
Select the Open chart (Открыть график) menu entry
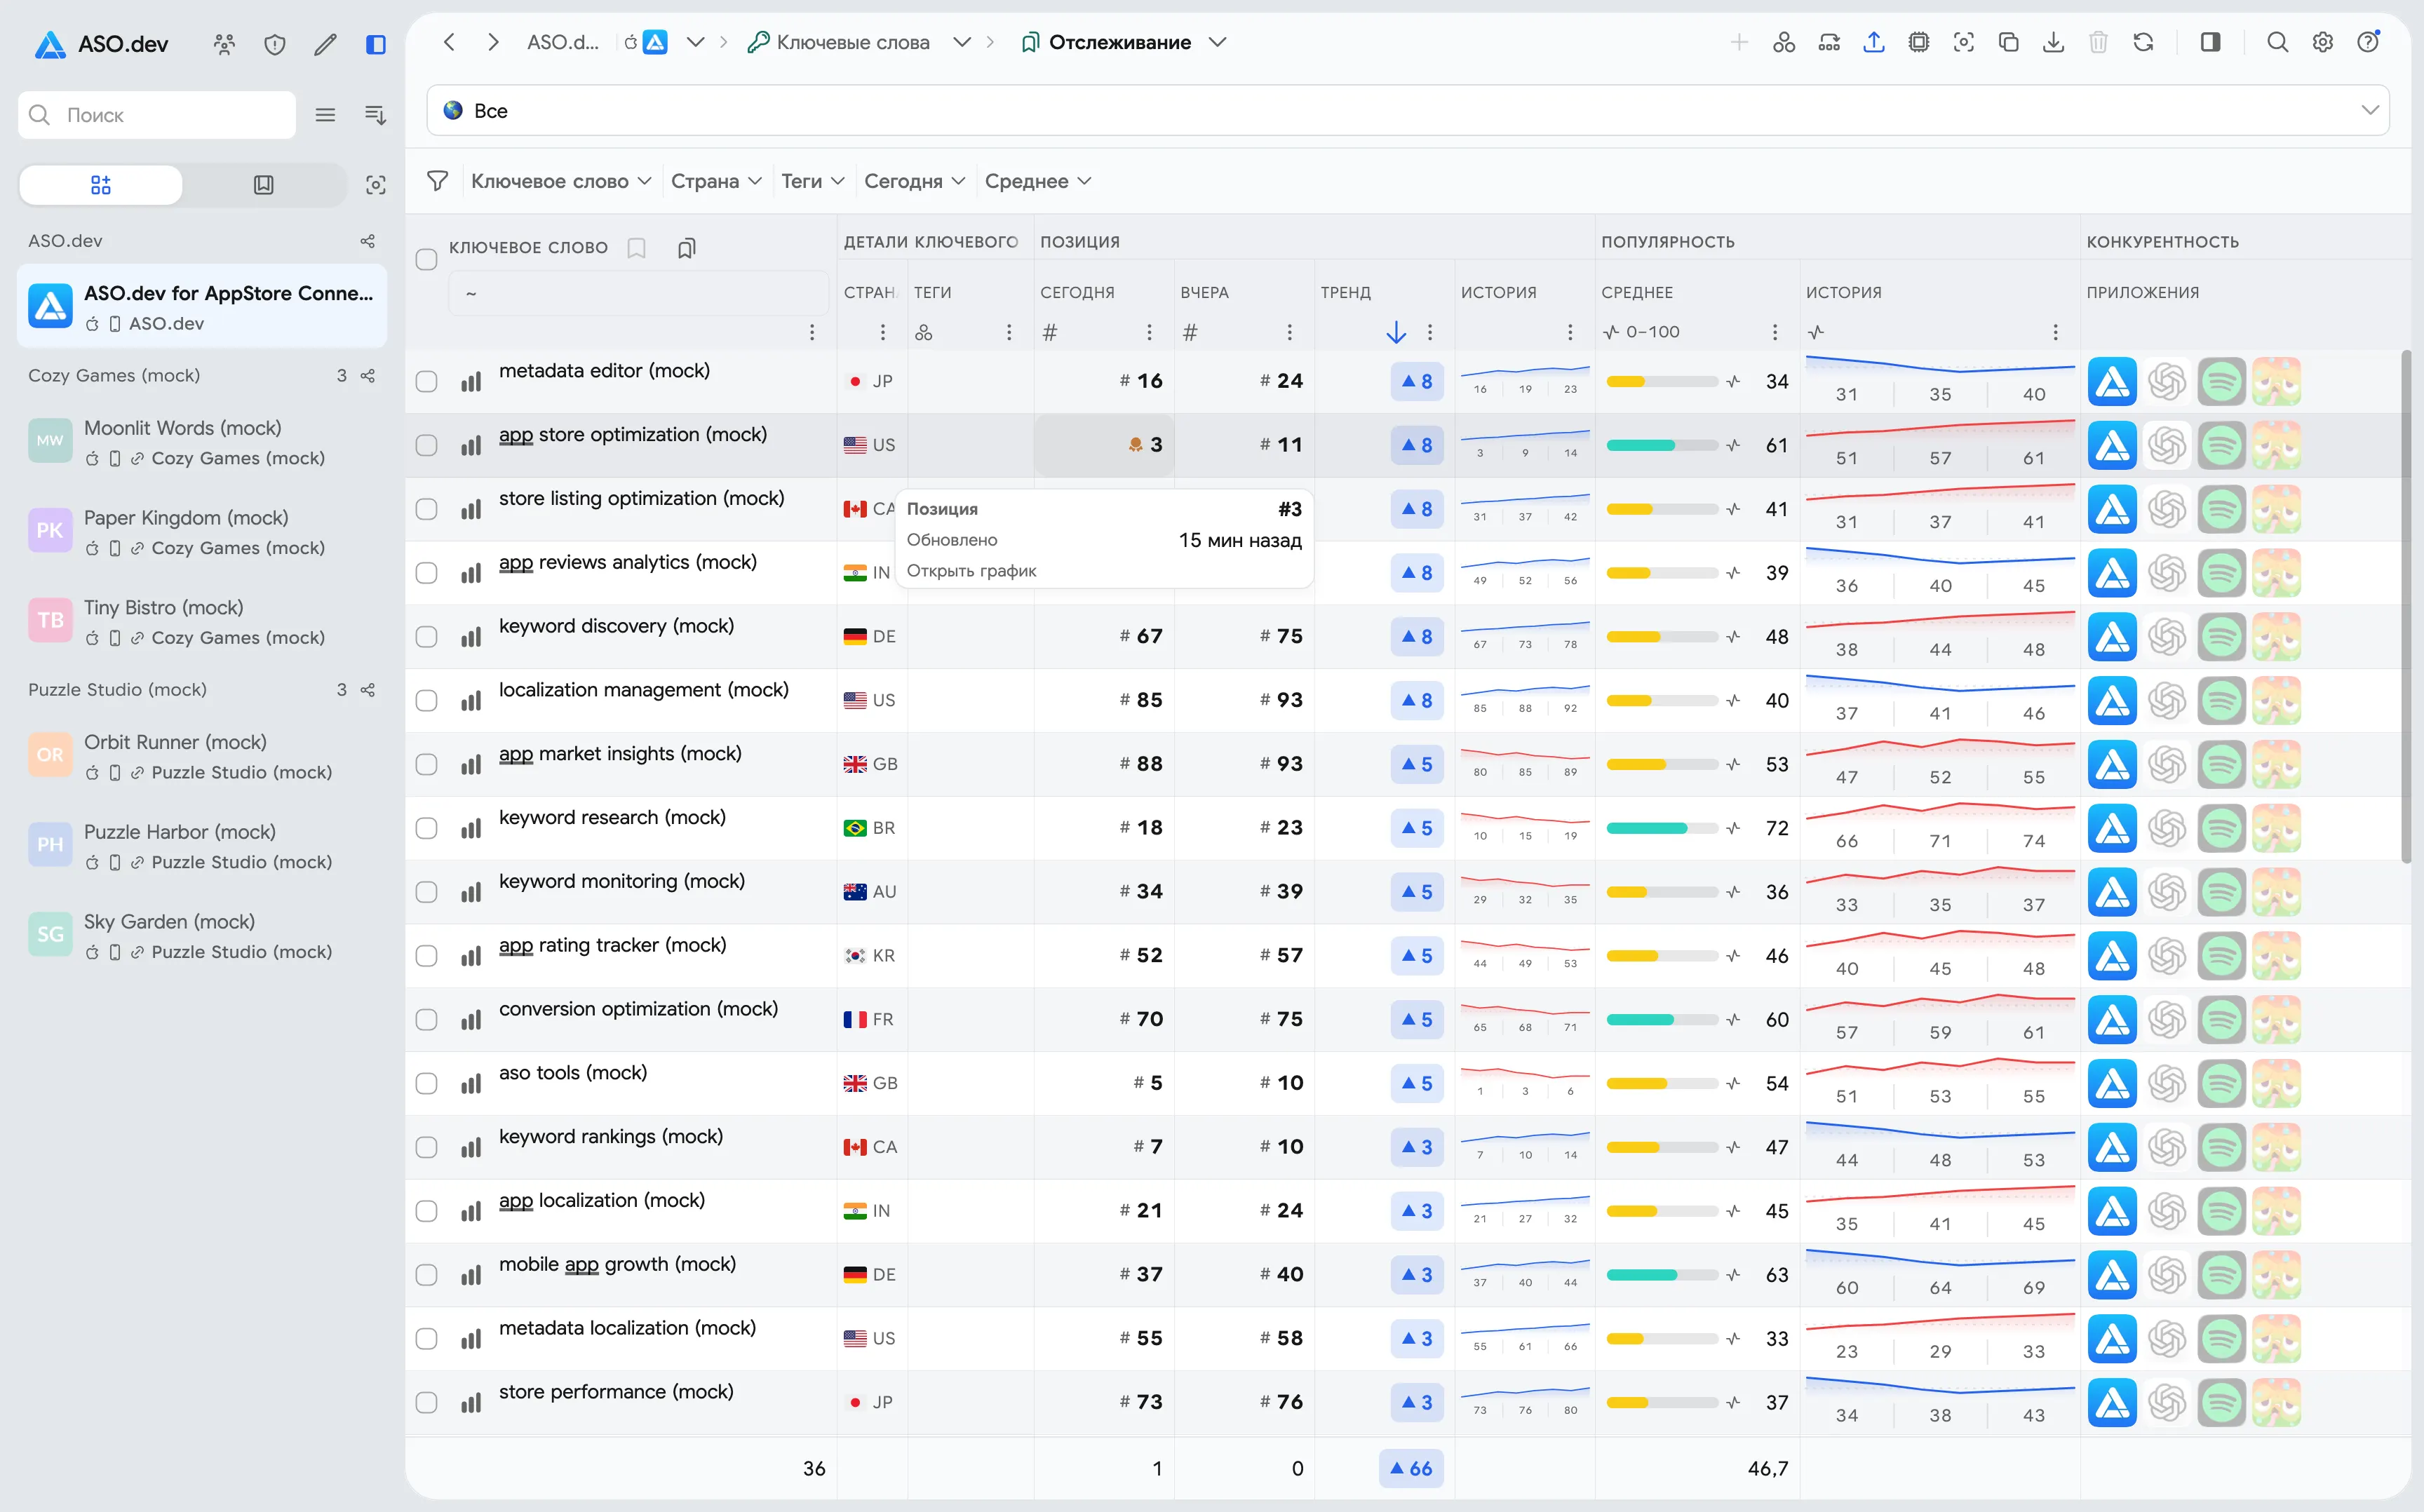pyautogui.click(x=971, y=570)
